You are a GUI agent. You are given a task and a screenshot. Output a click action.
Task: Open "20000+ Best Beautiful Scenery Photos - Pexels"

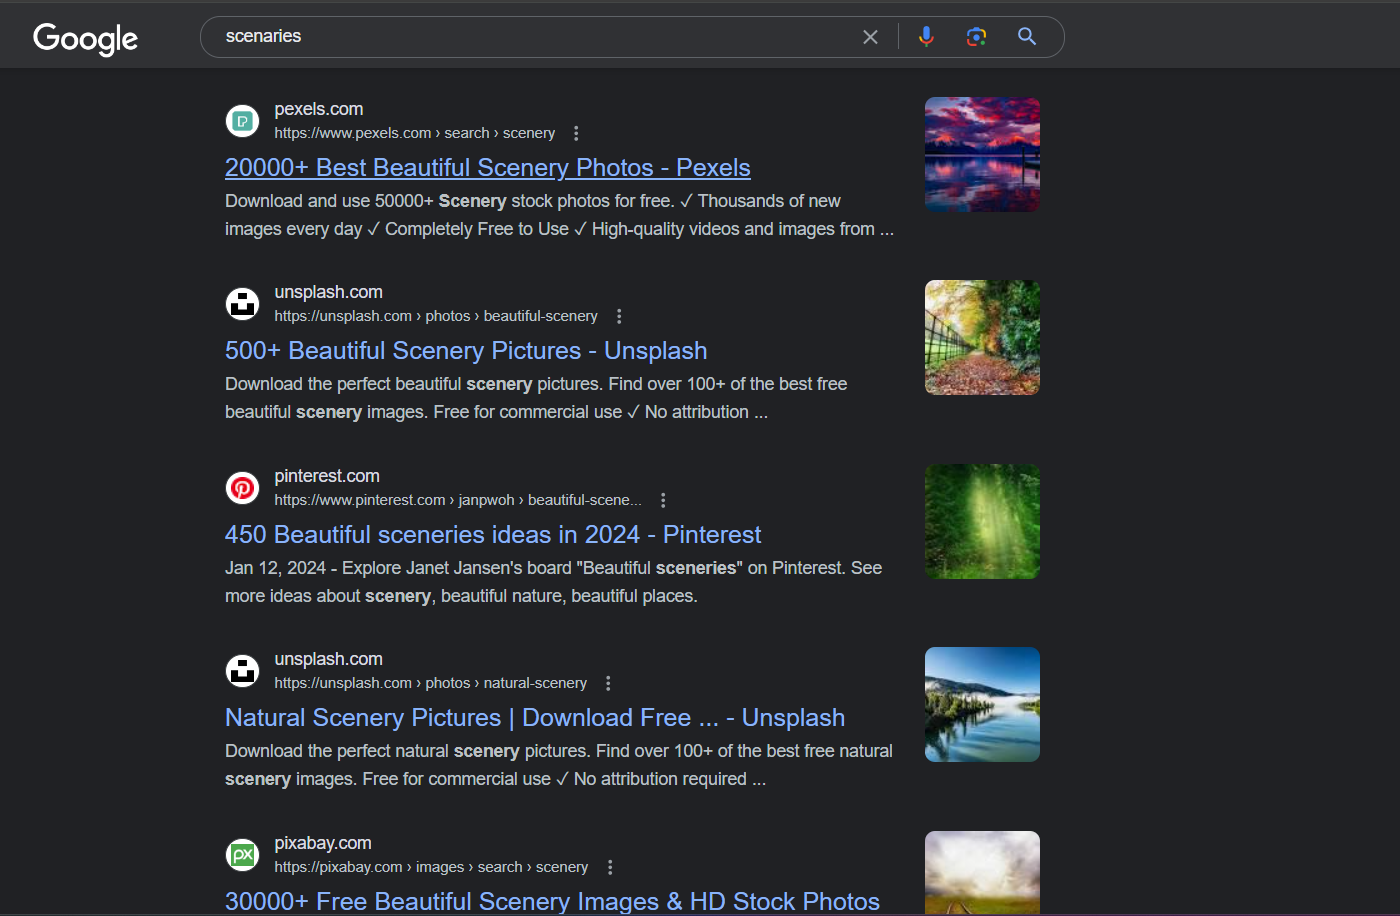click(x=487, y=168)
